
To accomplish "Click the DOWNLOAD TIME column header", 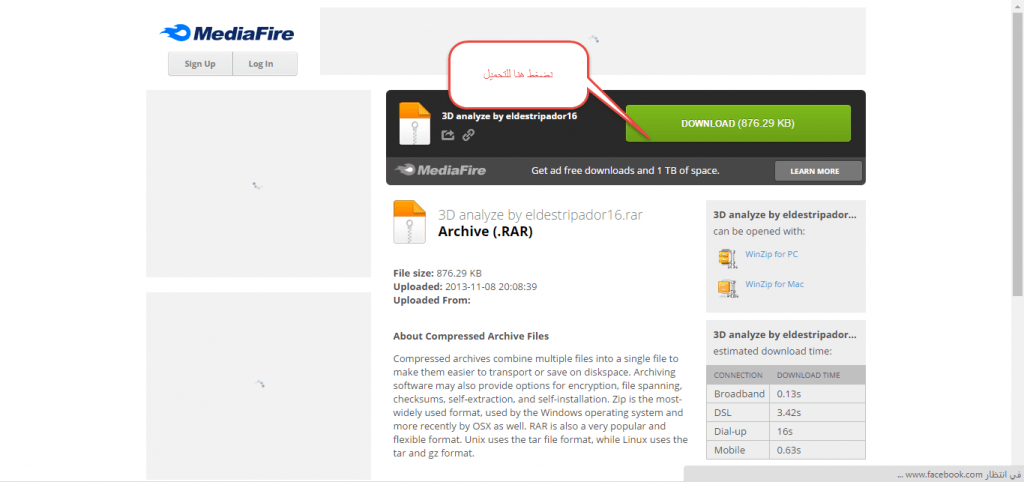I will (808, 375).
